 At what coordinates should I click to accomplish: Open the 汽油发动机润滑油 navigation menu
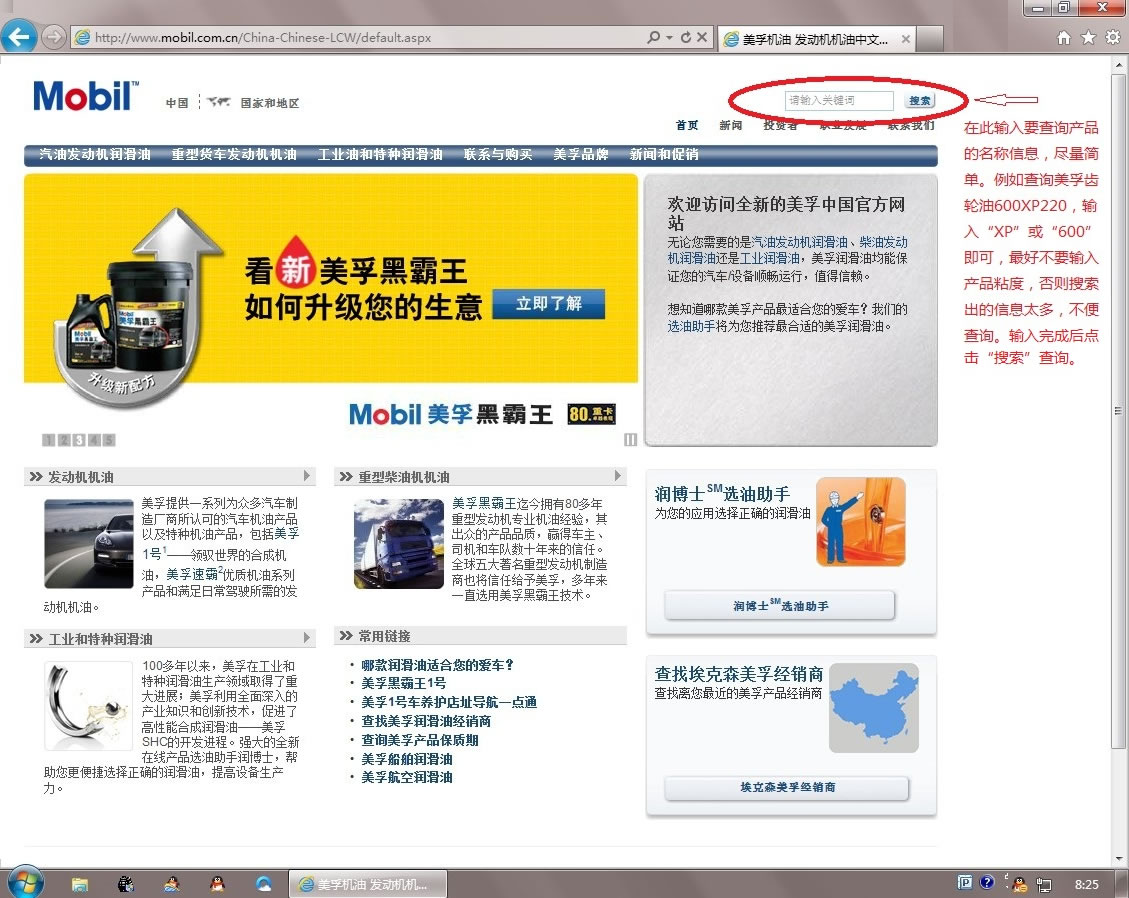95,155
